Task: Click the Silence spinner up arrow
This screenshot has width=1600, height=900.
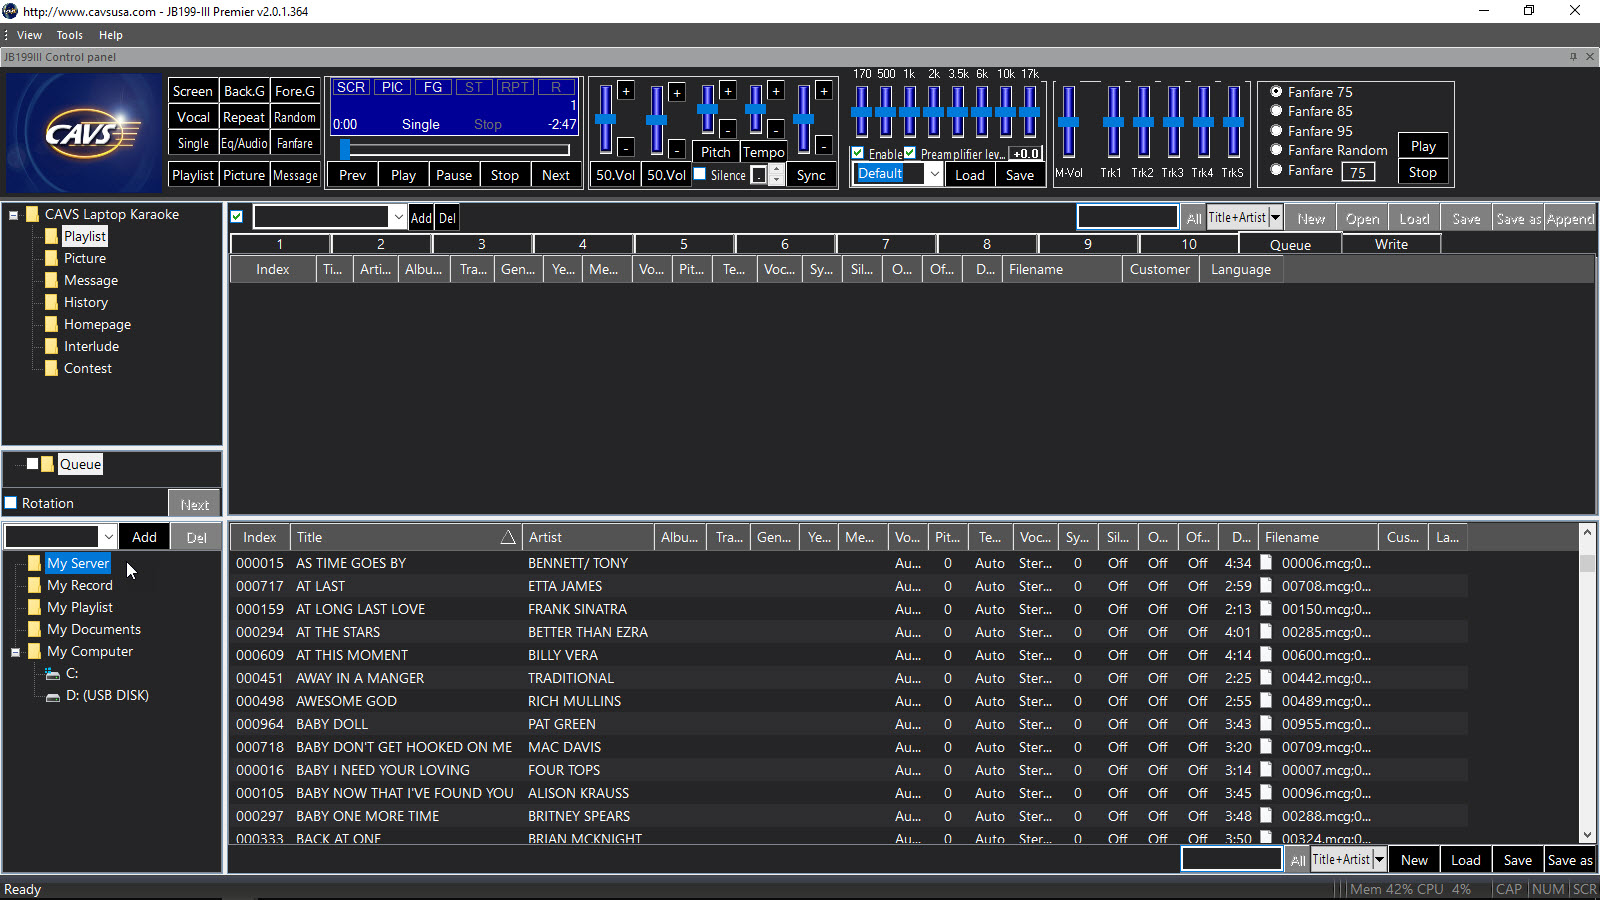Action: click(x=776, y=170)
